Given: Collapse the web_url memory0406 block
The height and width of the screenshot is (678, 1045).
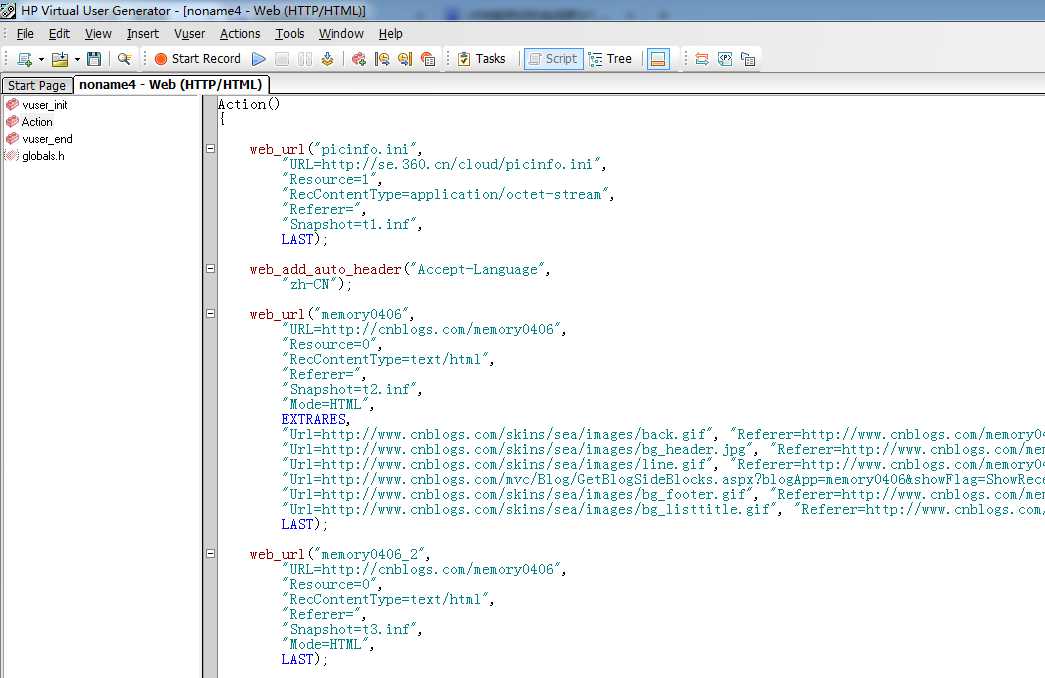Looking at the screenshot, I should click(x=211, y=313).
